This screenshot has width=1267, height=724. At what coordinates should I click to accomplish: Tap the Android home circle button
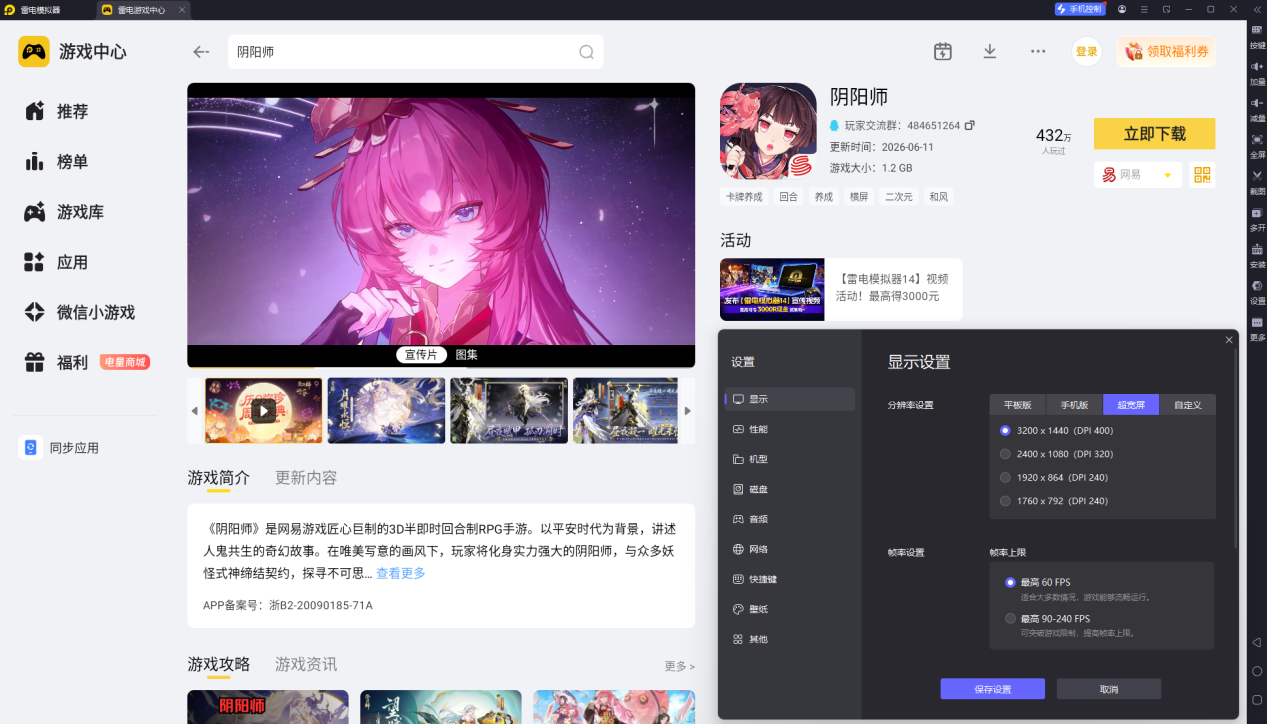pyautogui.click(x=1257, y=671)
